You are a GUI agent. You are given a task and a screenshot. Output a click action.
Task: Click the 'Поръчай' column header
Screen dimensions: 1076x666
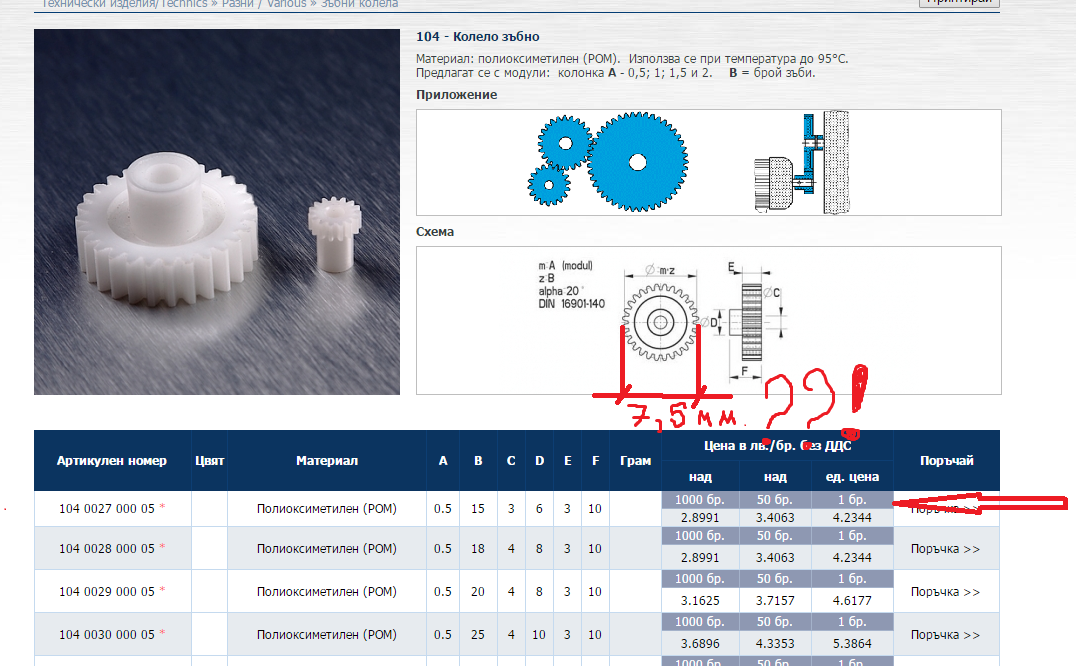click(945, 461)
